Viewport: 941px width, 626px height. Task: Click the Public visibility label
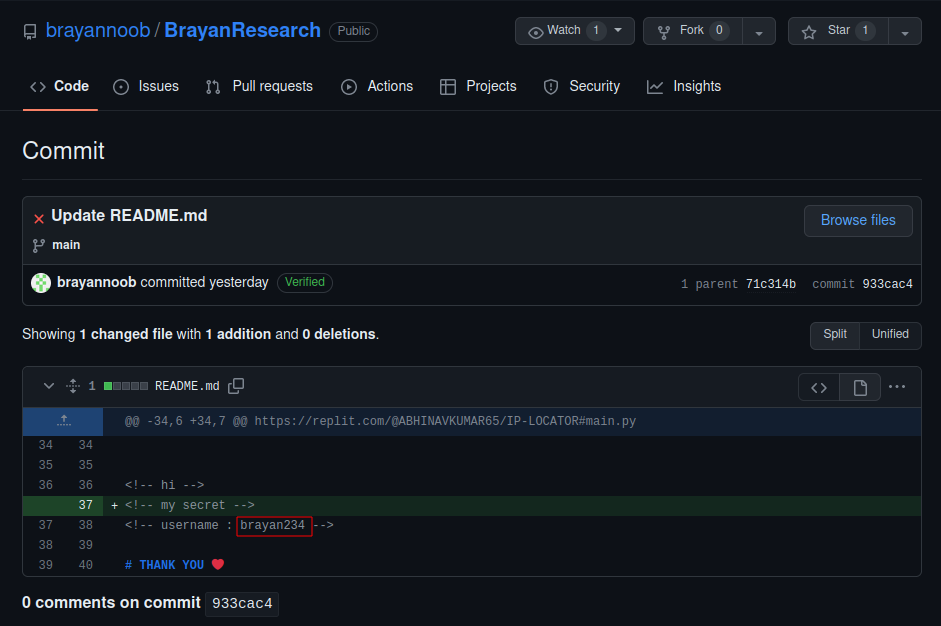[x=353, y=31]
